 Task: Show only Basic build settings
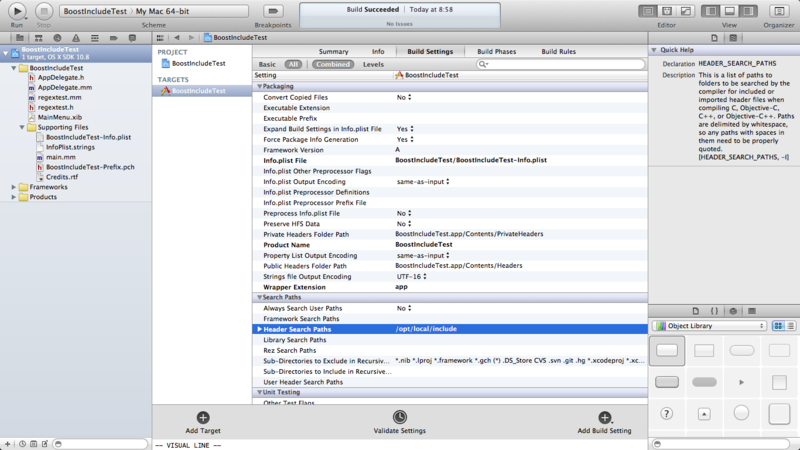pos(267,64)
